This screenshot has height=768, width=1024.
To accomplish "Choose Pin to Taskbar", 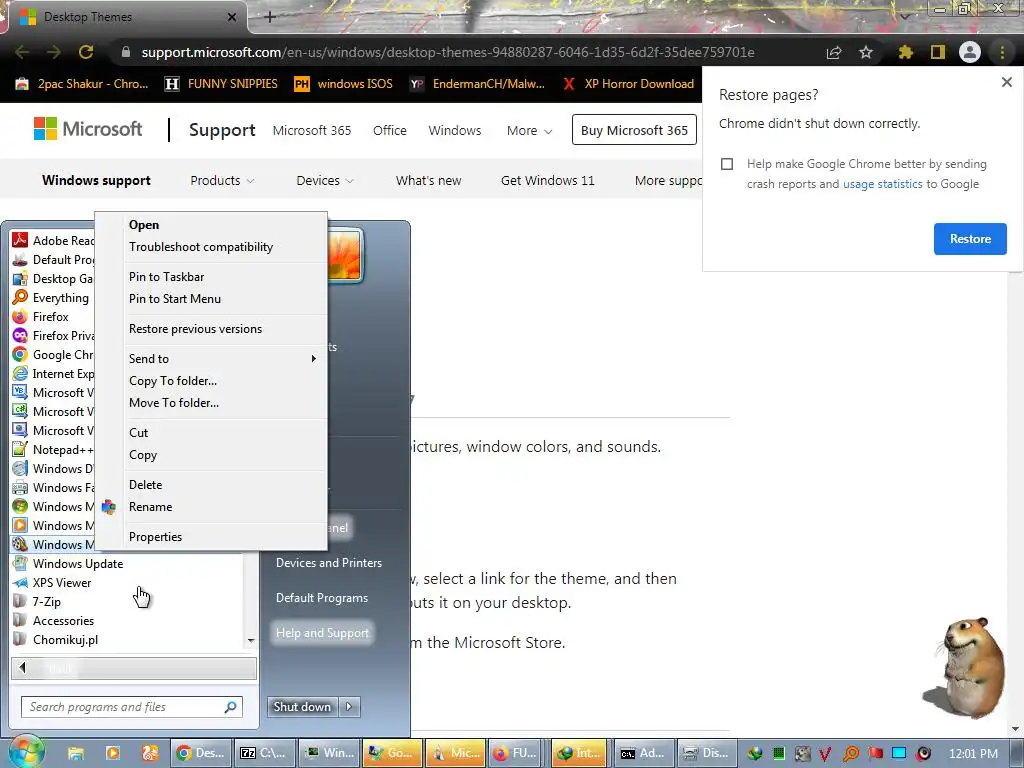I will pyautogui.click(x=222, y=277).
